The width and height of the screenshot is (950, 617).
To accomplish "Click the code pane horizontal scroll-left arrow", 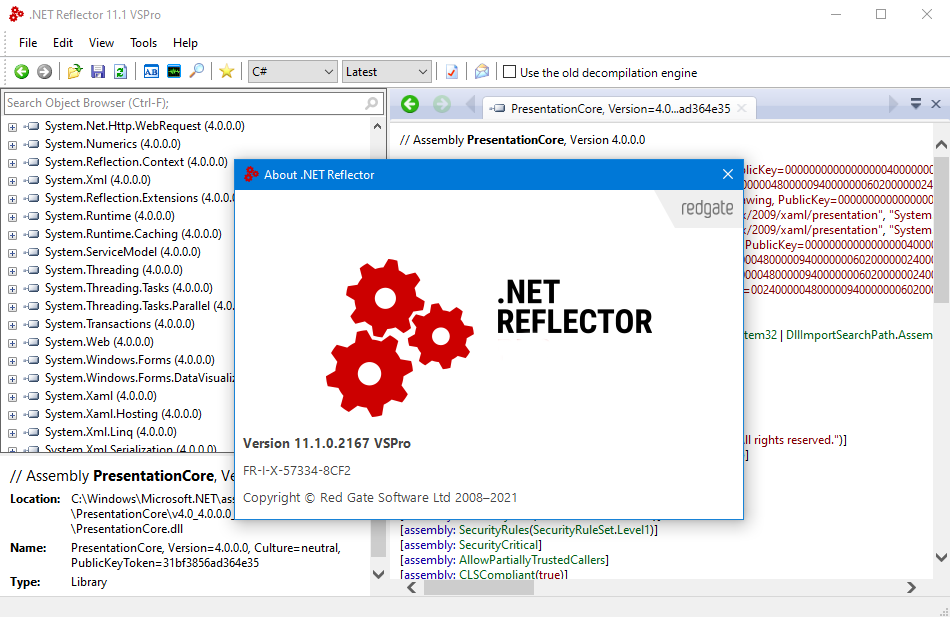I will [411, 587].
